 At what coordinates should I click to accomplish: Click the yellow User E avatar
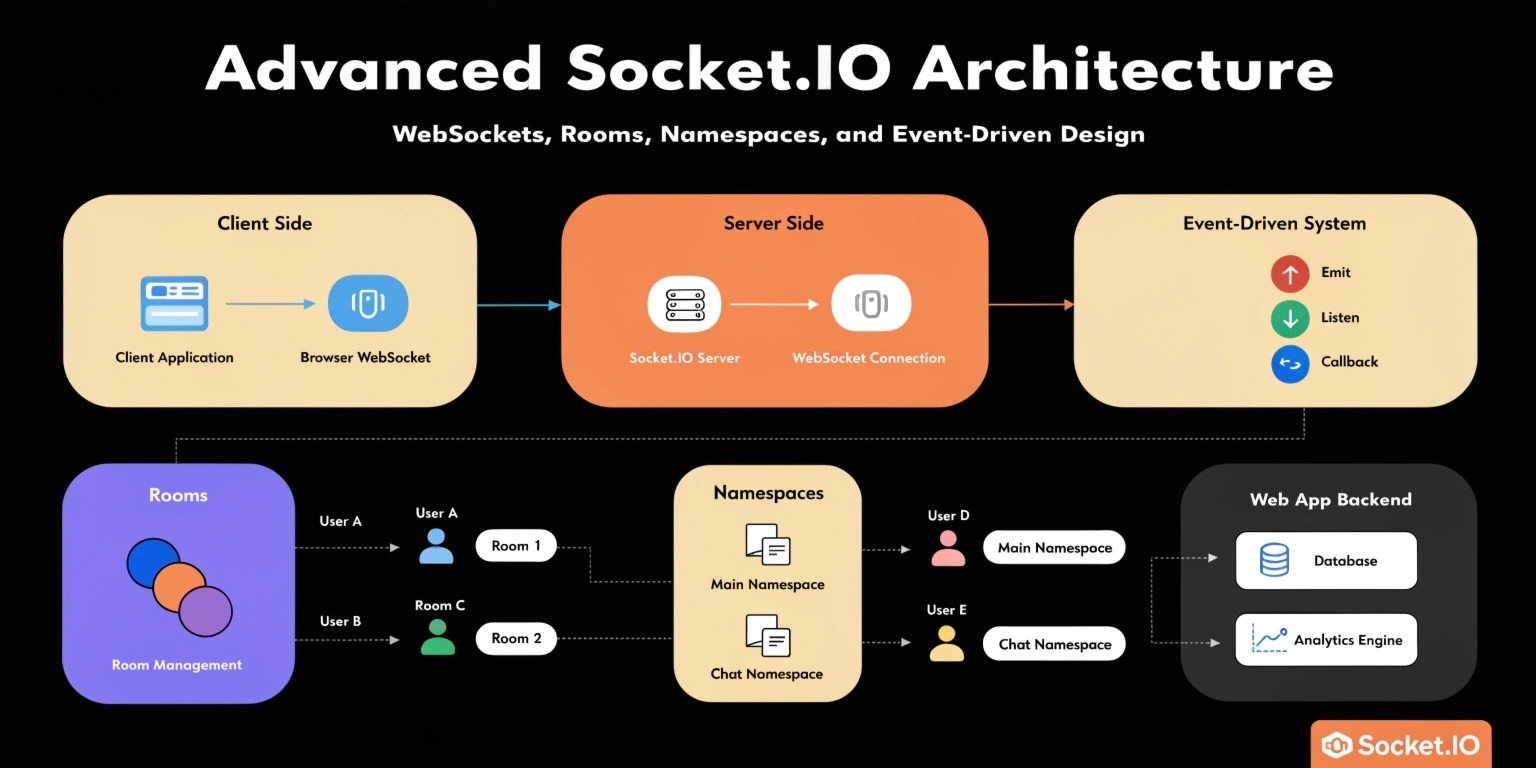(x=946, y=643)
